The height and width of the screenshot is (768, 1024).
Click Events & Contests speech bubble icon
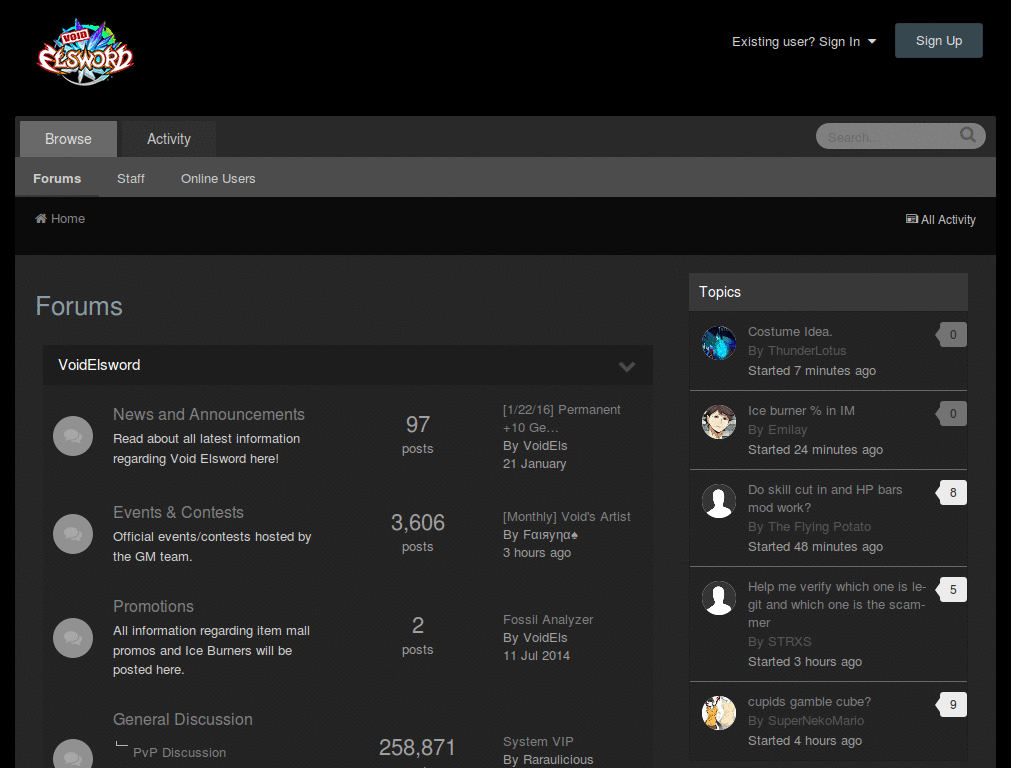pyautogui.click(x=72, y=534)
